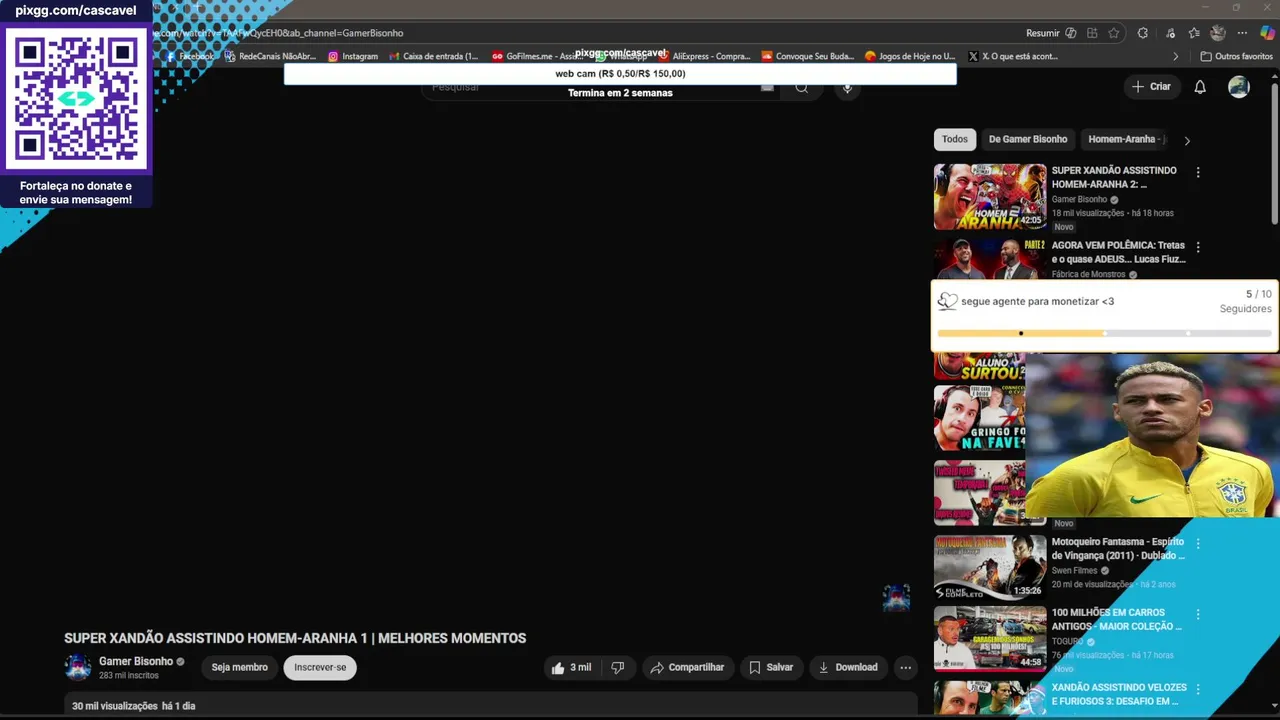
Task: Click the main video title text
Action: (295, 638)
